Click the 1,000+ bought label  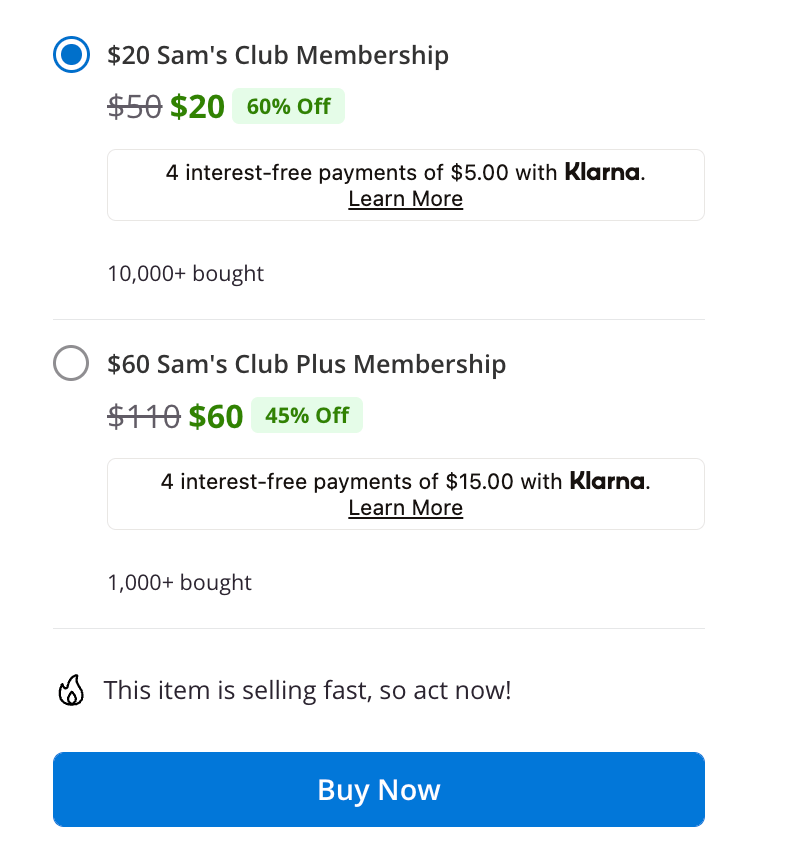click(180, 582)
